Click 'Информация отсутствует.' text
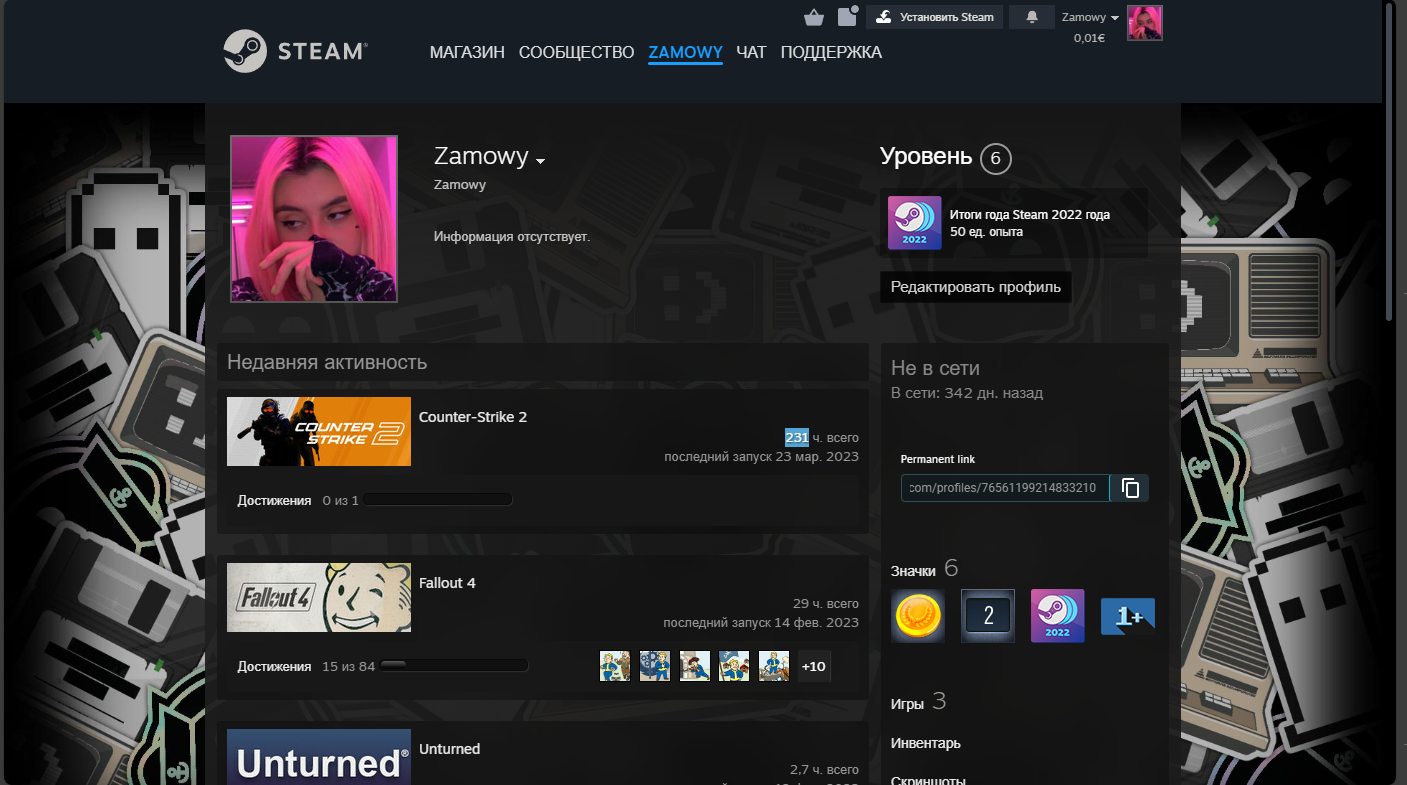 click(x=512, y=237)
